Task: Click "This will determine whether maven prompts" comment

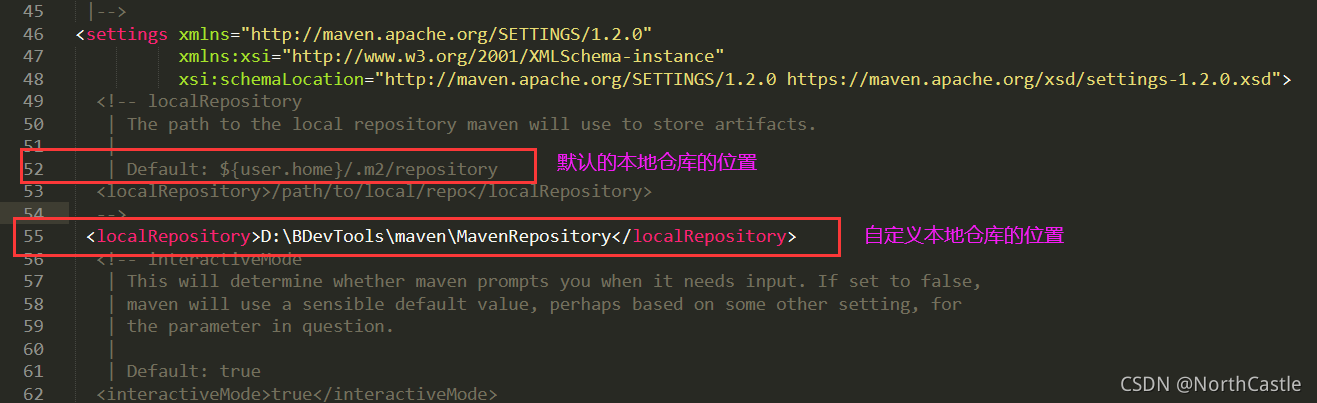Action: point(555,282)
